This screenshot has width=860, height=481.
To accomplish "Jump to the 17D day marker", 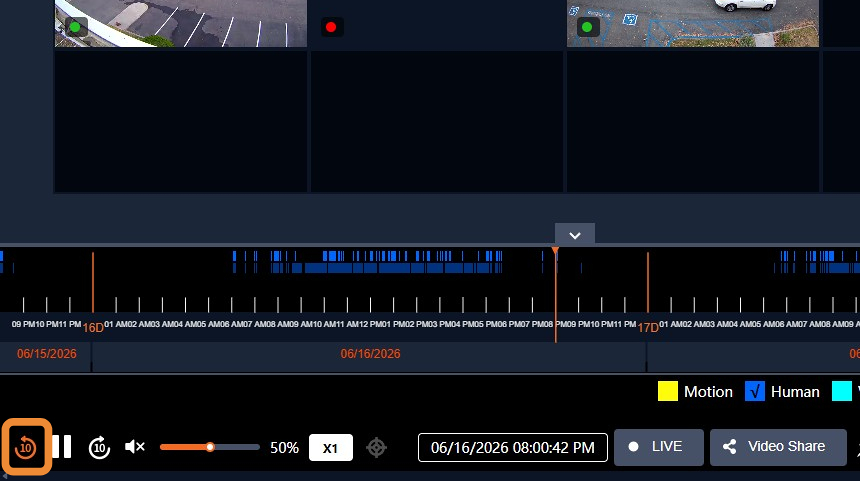I will click(648, 327).
